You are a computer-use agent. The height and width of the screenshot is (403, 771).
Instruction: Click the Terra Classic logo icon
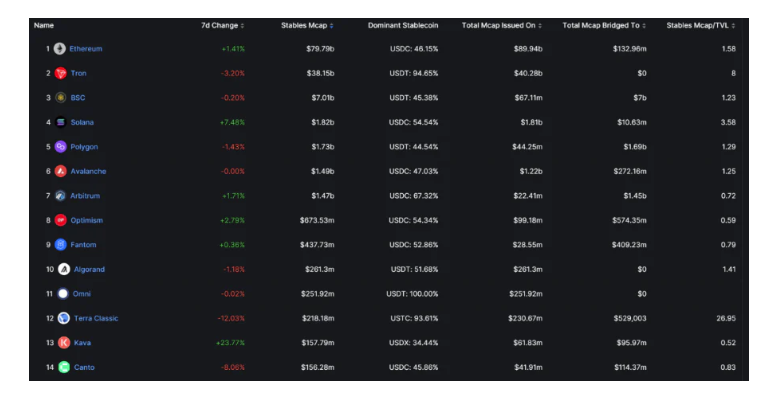tap(64, 318)
